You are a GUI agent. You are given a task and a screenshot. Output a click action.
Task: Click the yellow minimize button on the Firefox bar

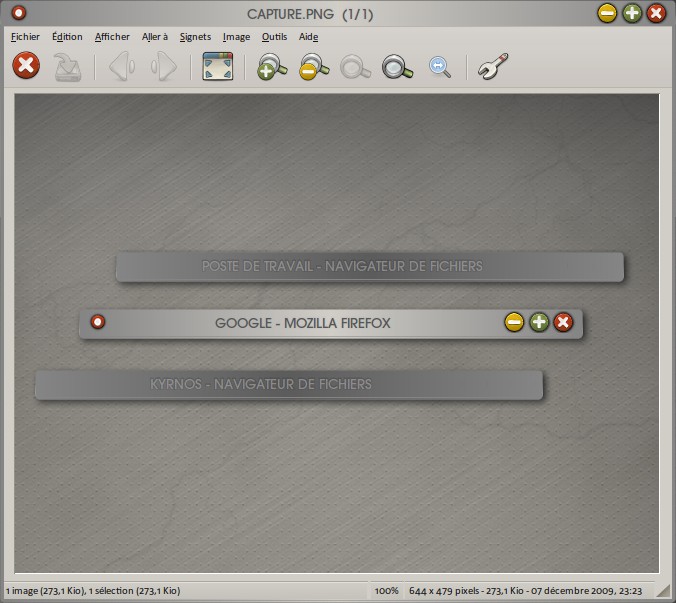coord(514,322)
